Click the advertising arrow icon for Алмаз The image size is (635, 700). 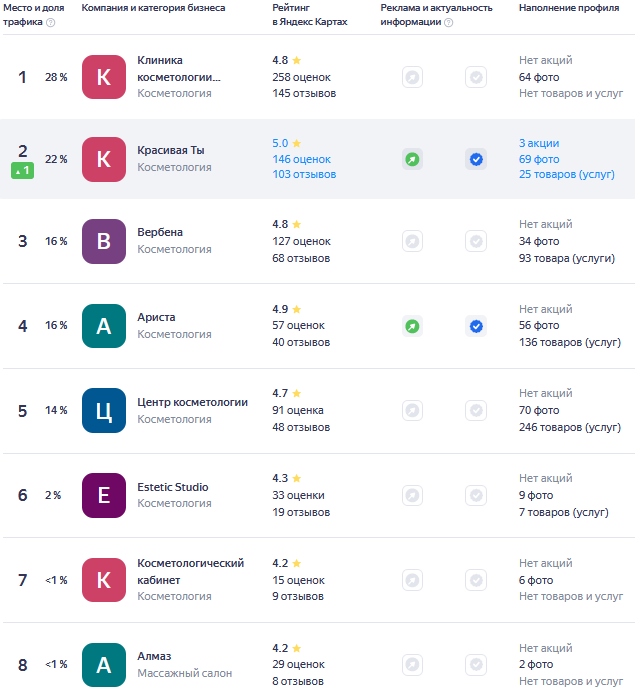coord(412,665)
